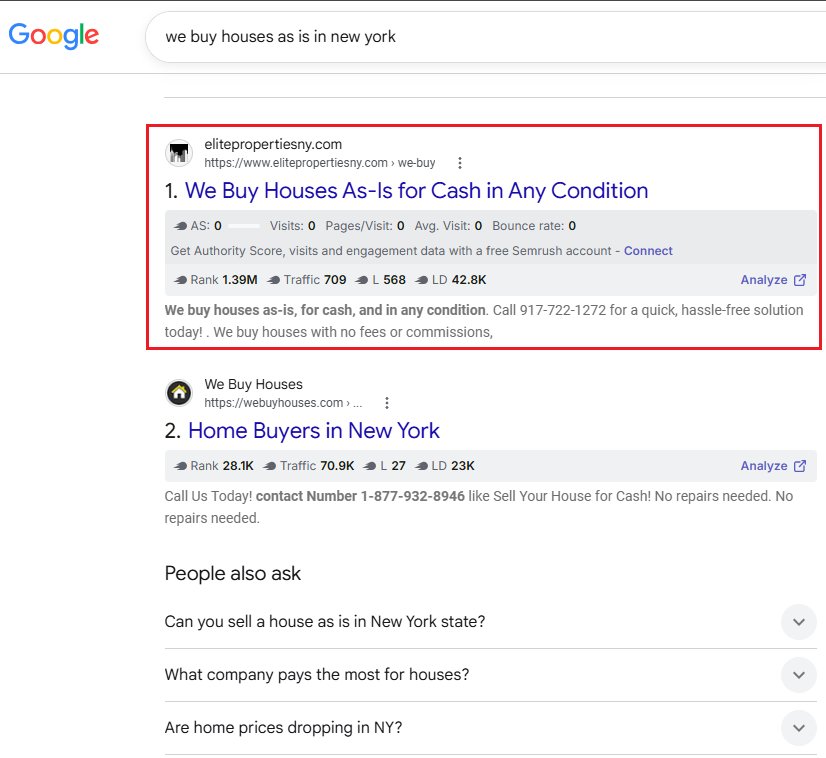
Task: Click the Google logo
Action: [x=54, y=35]
